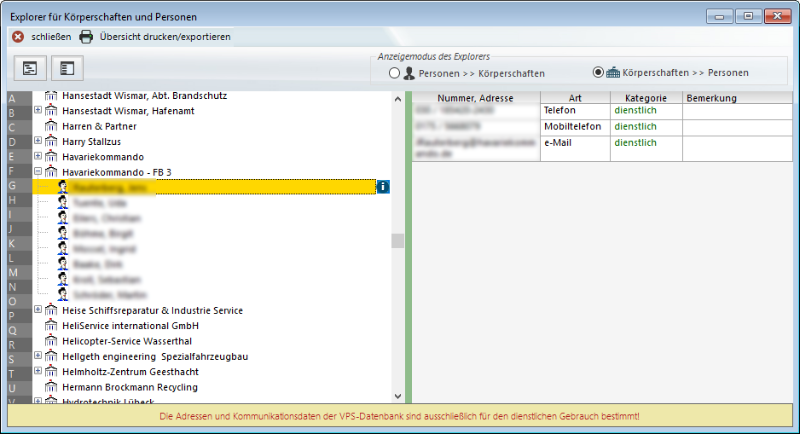Expand Hansestadt Wismar, Hafenamt node
Viewport: 800px width, 434px height.
[38, 110]
